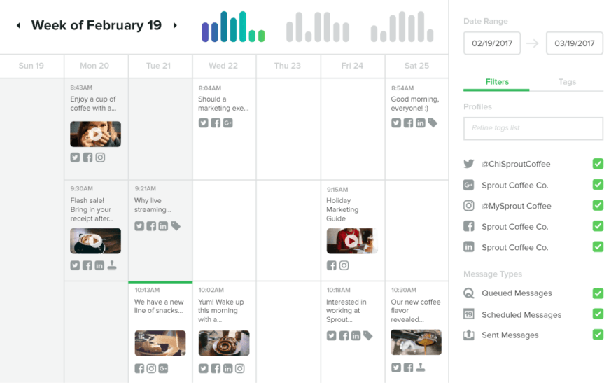Click Instagram icon beside @MySprout Coffee
This screenshot has height=383, width=616.
tap(469, 205)
